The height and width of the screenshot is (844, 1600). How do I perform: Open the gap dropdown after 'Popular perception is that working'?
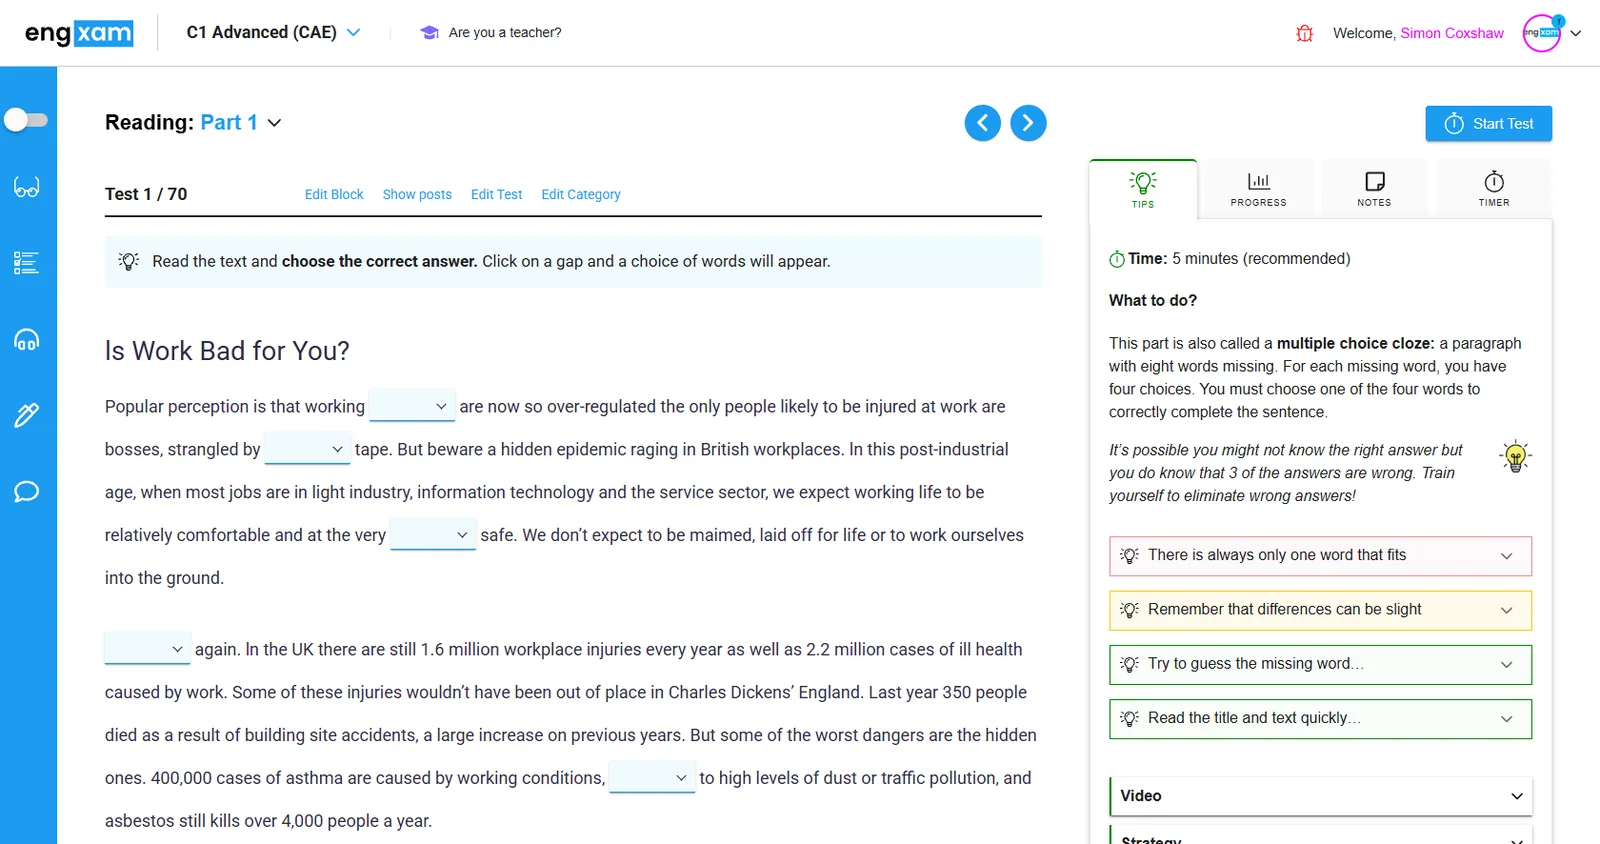412,406
